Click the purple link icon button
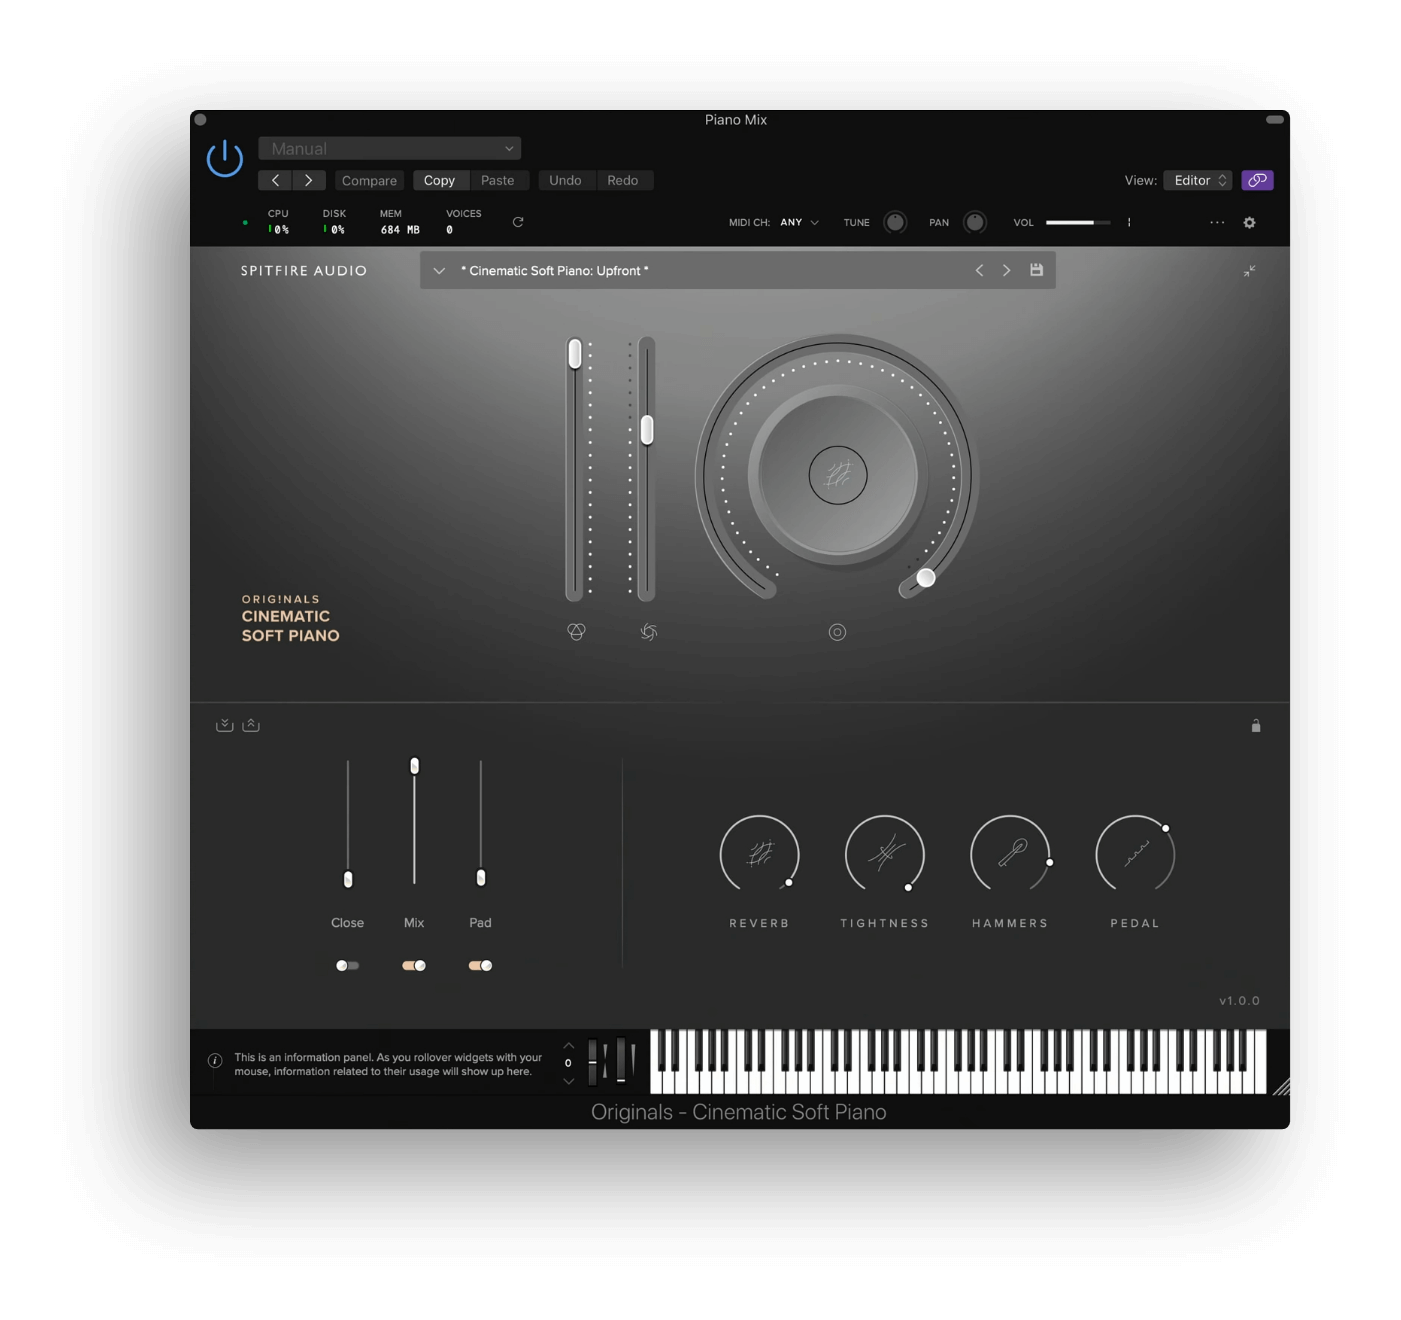 coord(1257,180)
